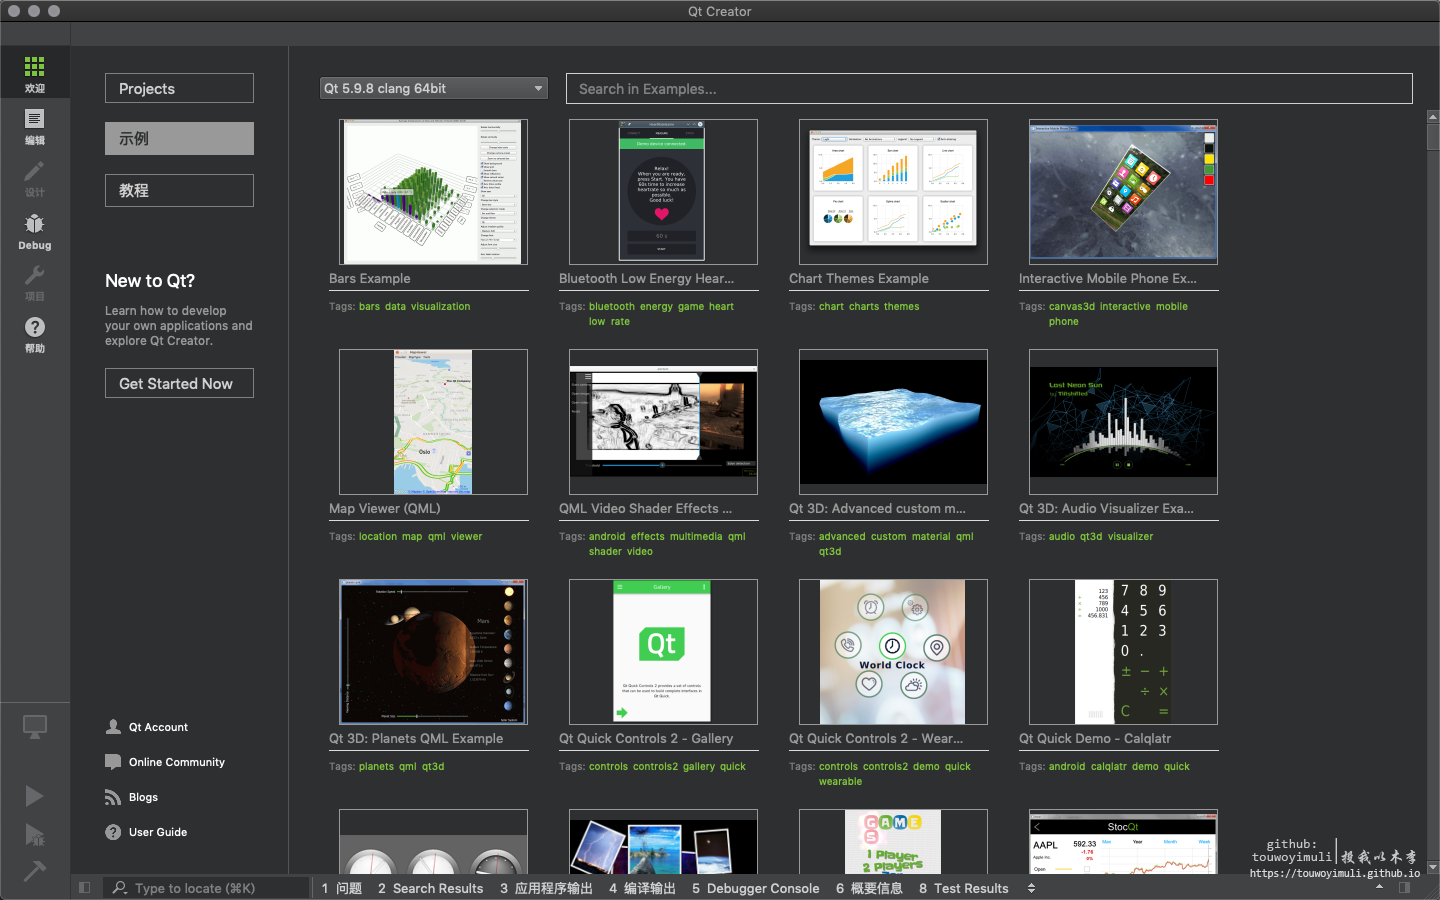Click the Build hammer icon
This screenshot has width=1440, height=900.
click(x=35, y=871)
